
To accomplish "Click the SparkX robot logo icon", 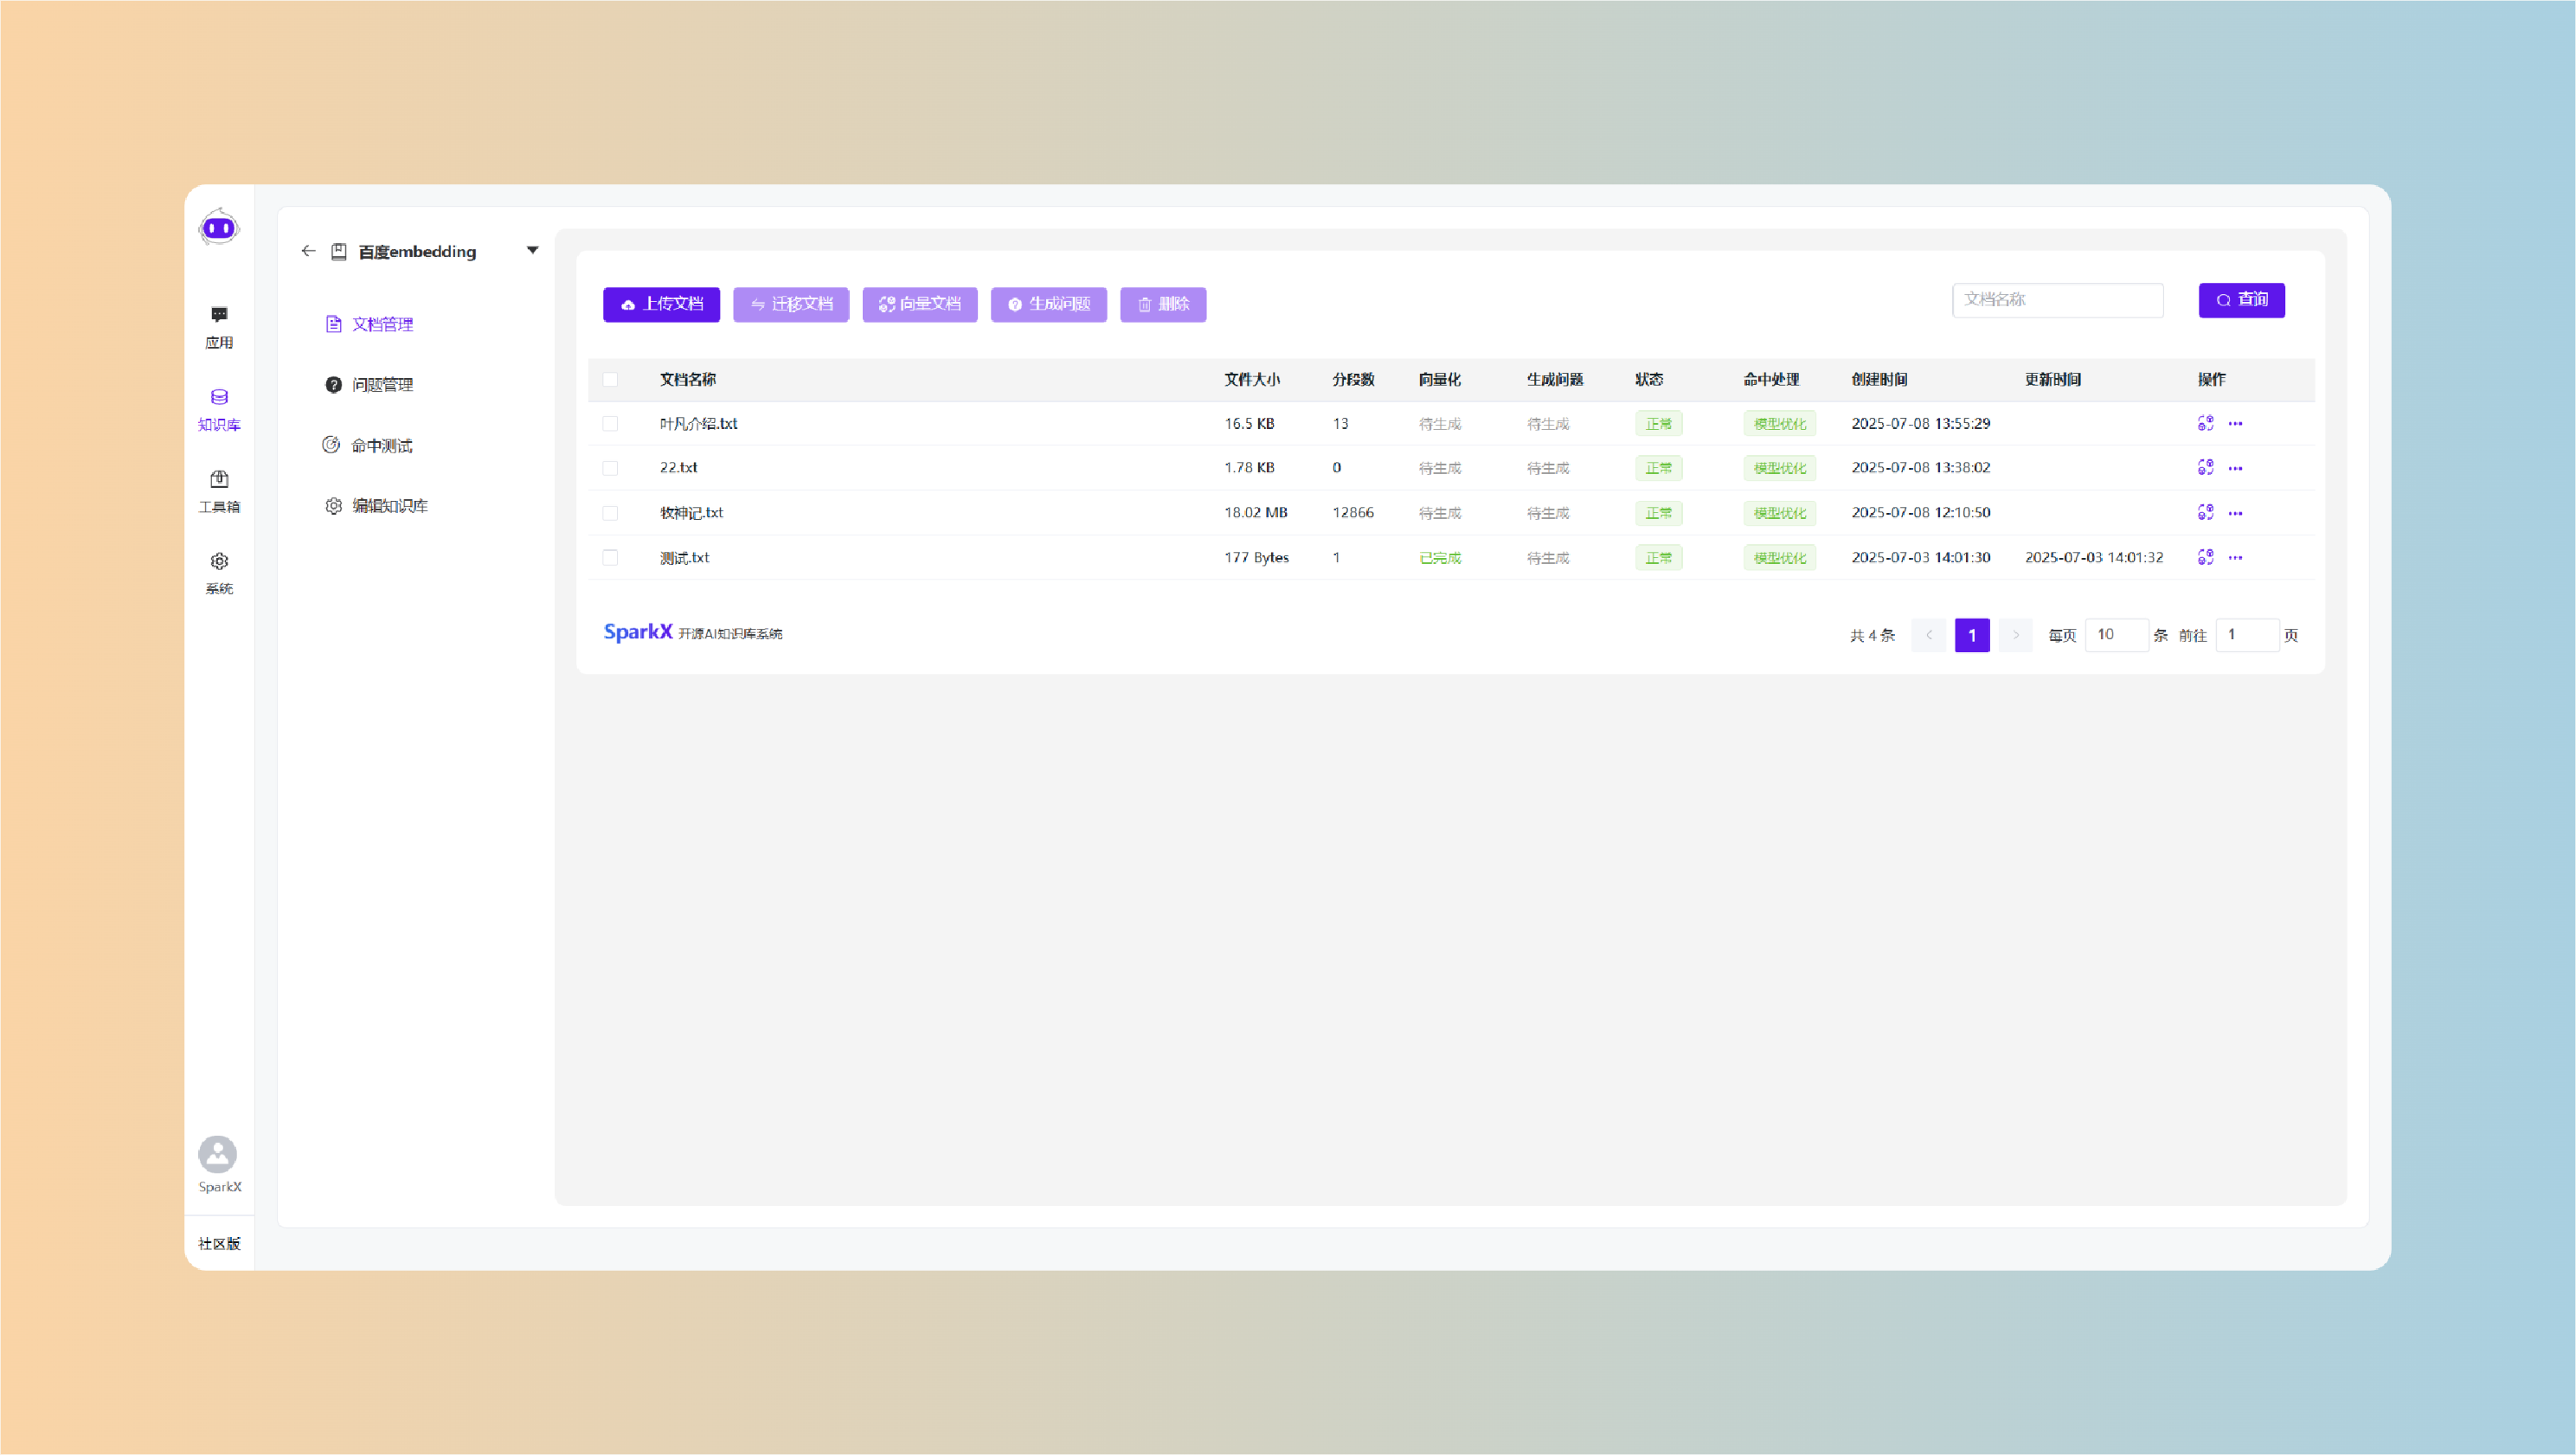I will (219, 228).
